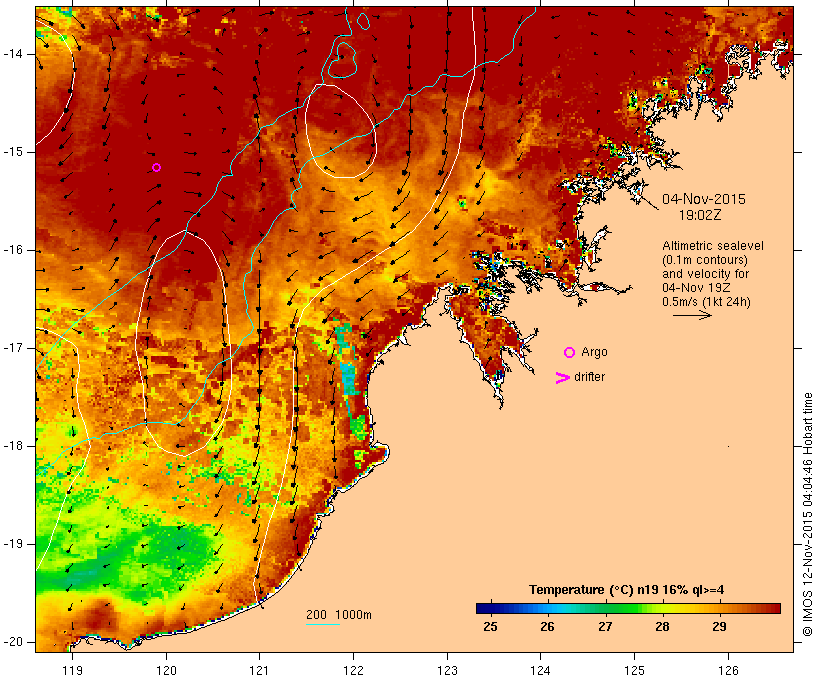Click the cyan 200m isobath sample line

(323, 624)
